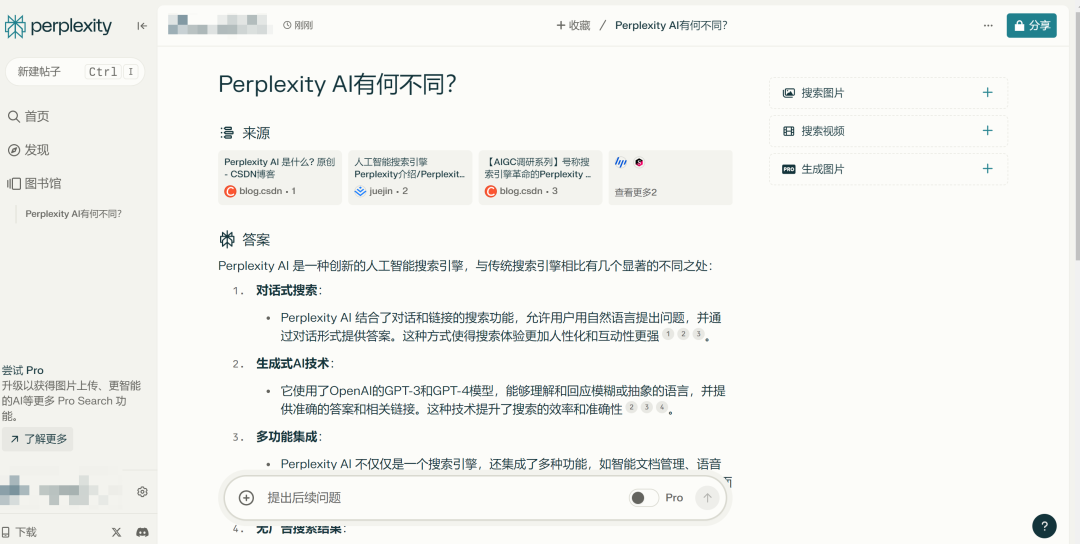Open the 图书馆 library page

coord(34,184)
